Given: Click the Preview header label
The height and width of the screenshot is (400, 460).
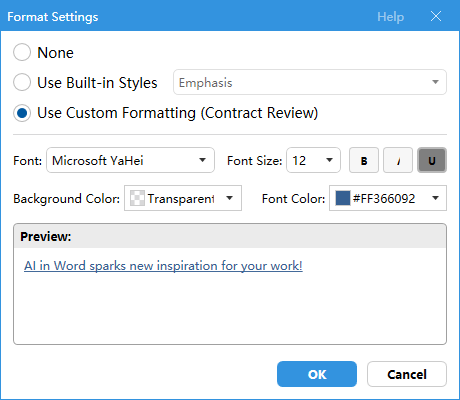Looking at the screenshot, I should pyautogui.click(x=46, y=236).
